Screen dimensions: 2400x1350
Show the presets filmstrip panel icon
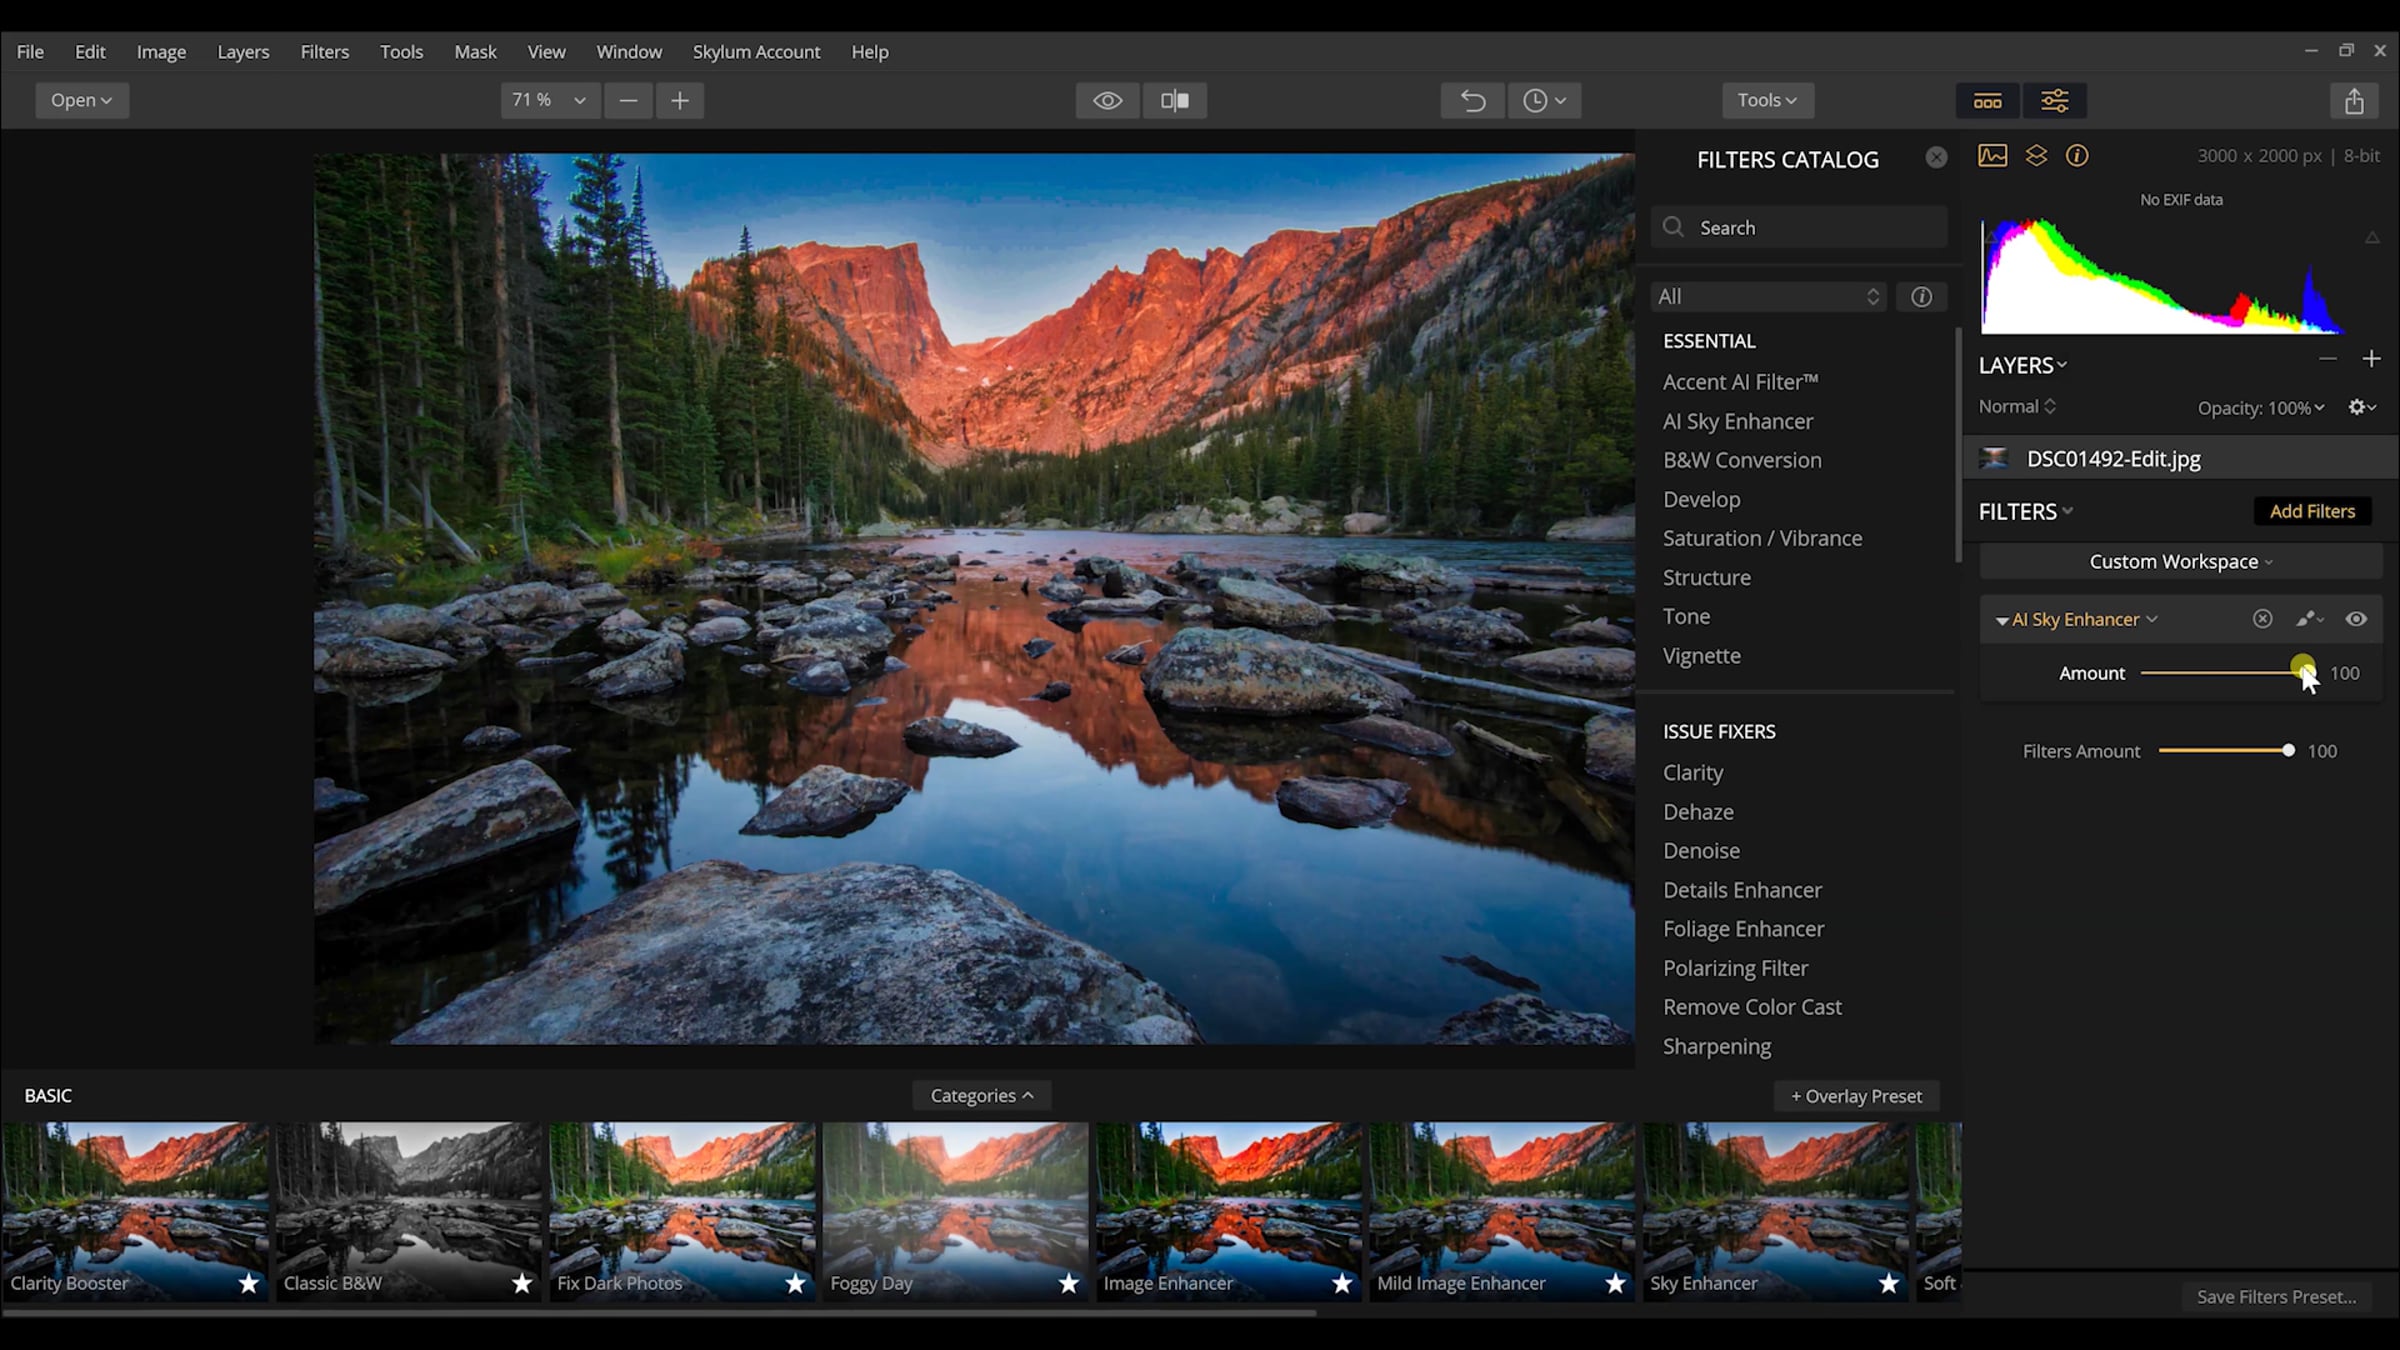1987,101
